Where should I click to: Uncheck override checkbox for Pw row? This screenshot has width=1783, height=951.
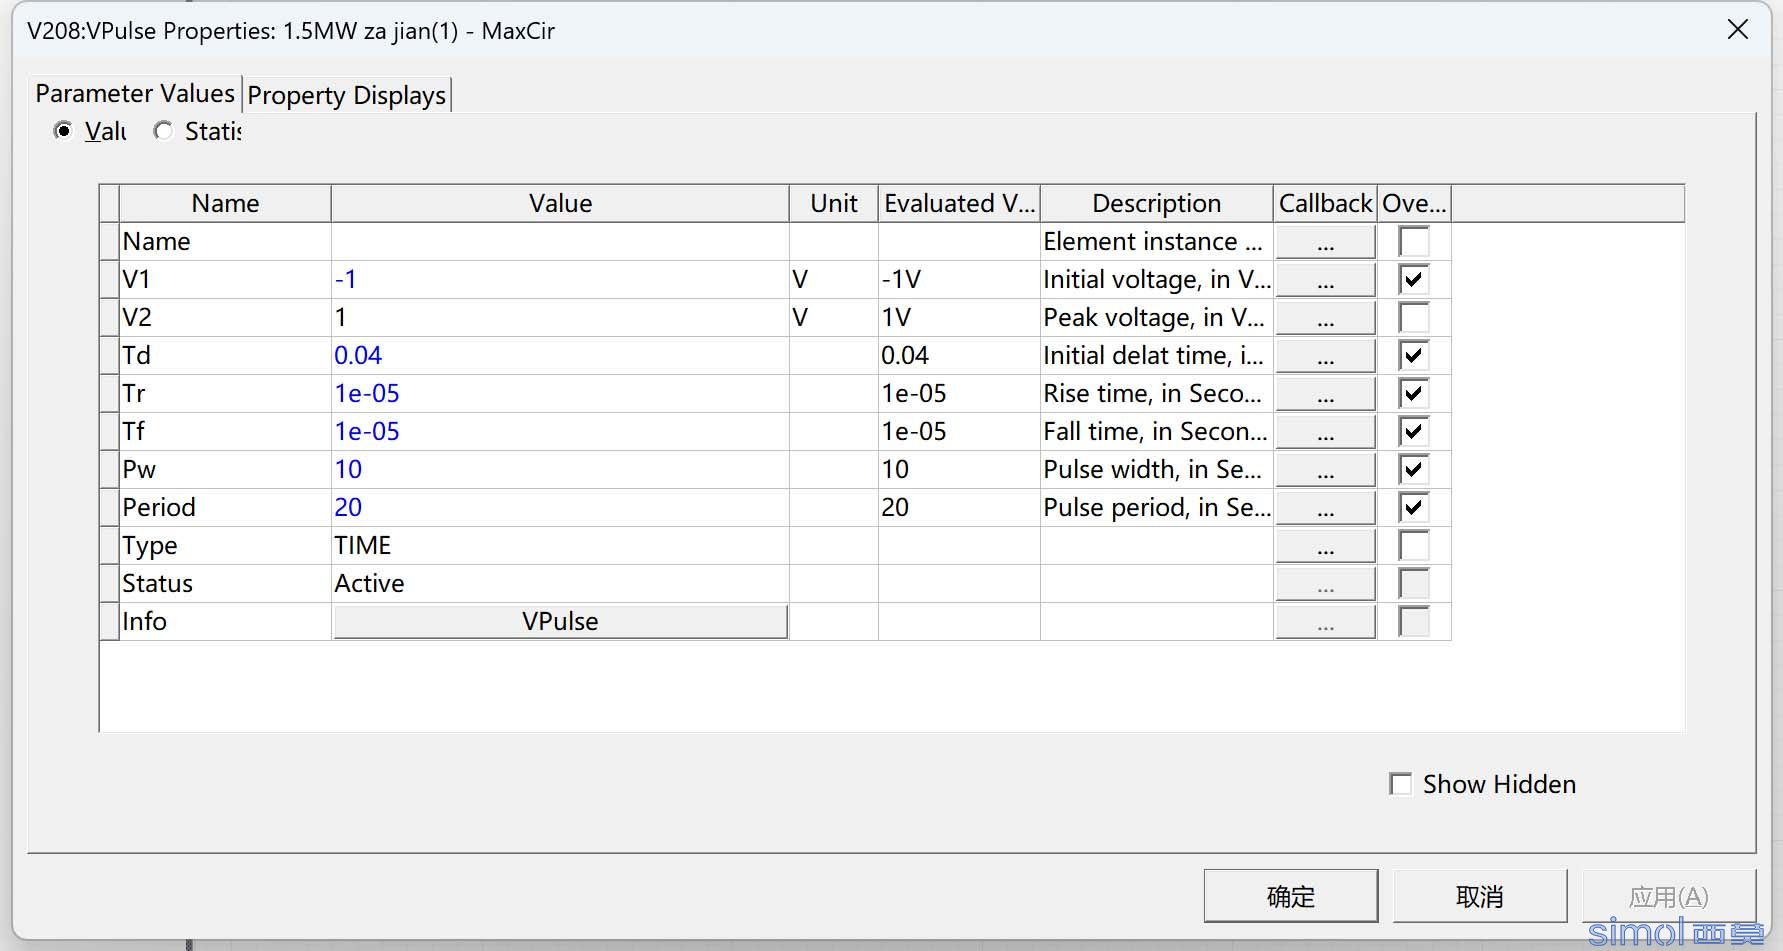pyautogui.click(x=1414, y=470)
